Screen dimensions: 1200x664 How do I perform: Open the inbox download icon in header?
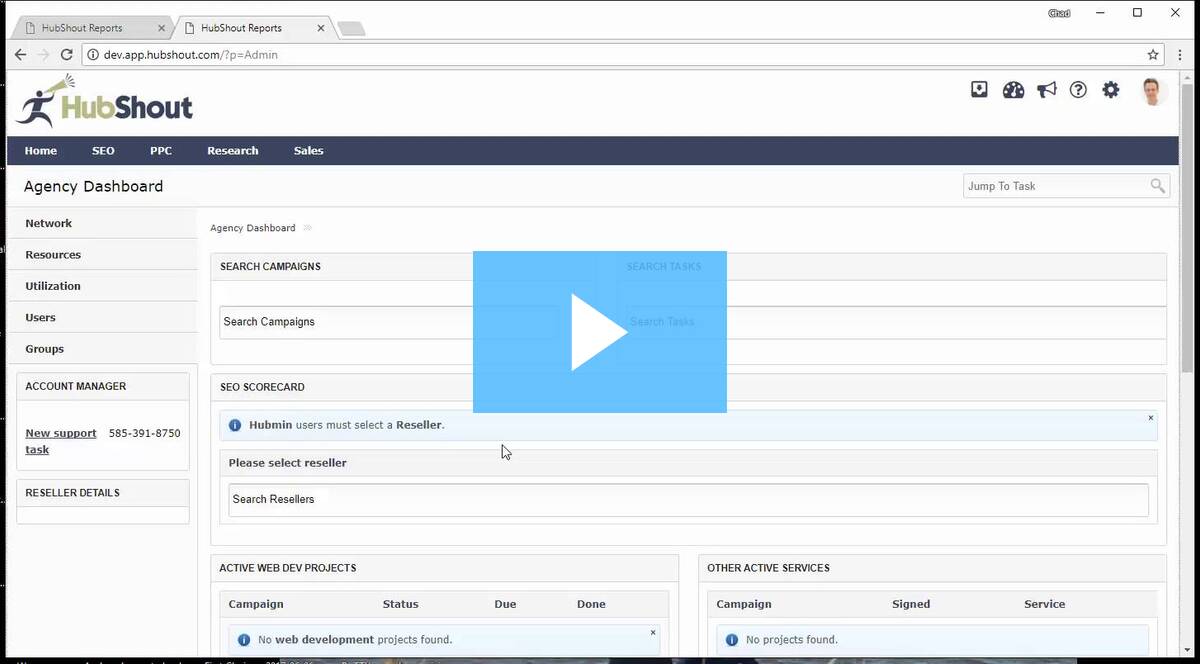coord(979,90)
